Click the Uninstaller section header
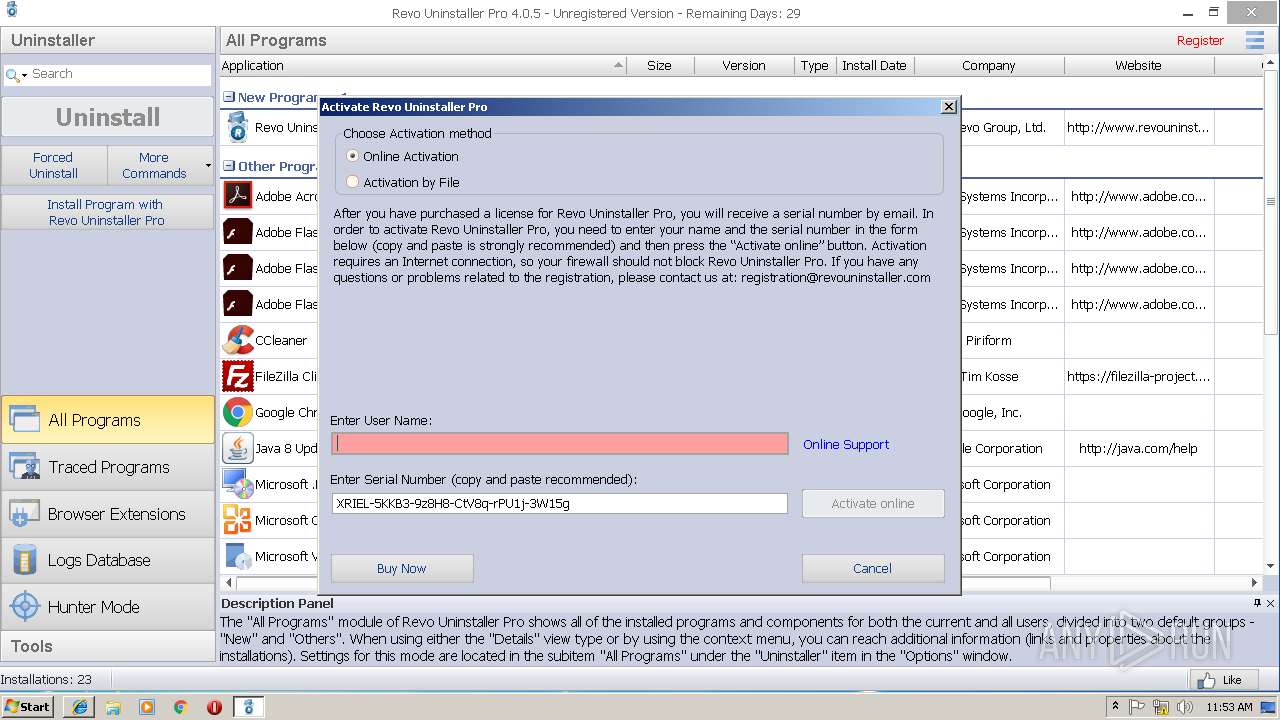 108,40
